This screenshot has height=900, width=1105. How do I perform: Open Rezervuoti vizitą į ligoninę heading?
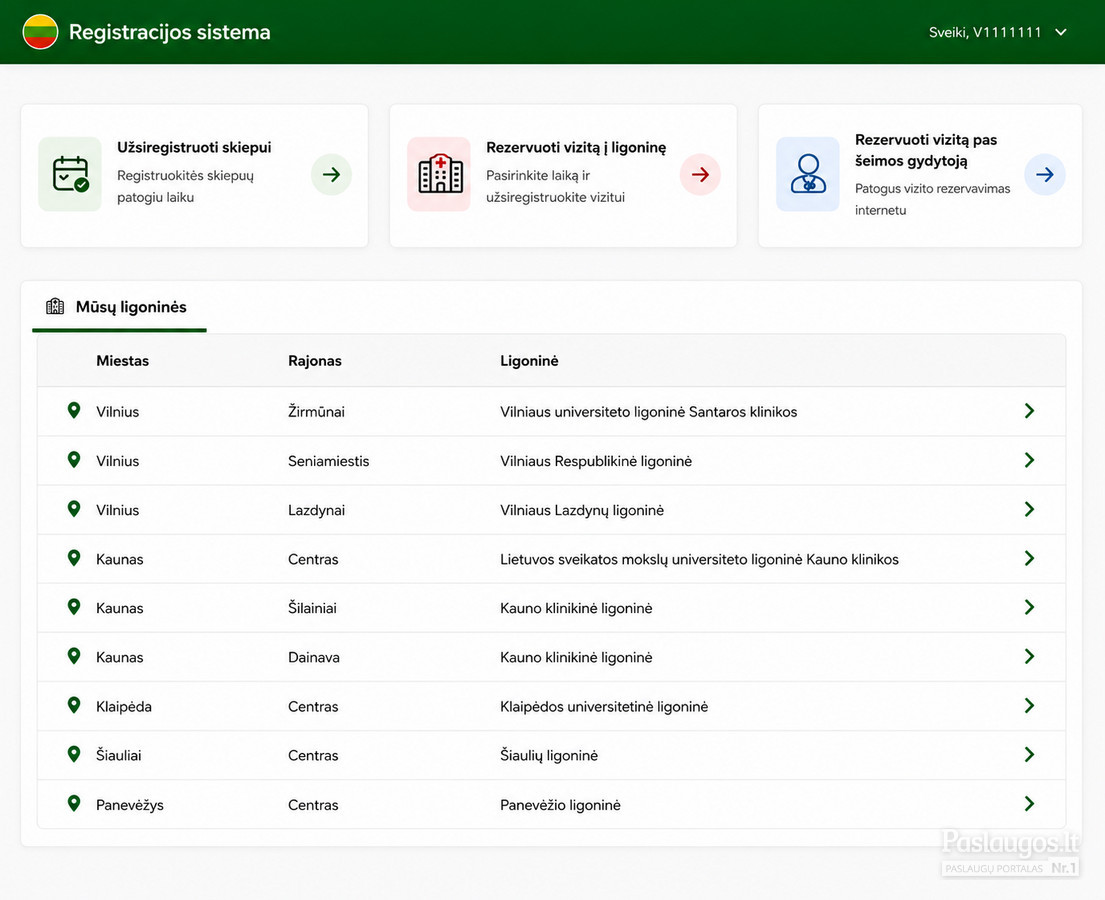click(x=576, y=147)
